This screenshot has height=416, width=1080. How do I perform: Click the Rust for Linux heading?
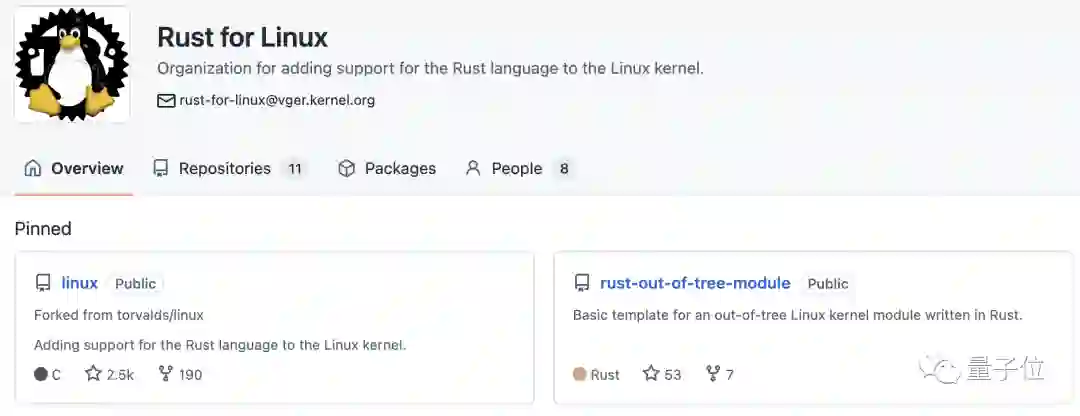point(243,38)
